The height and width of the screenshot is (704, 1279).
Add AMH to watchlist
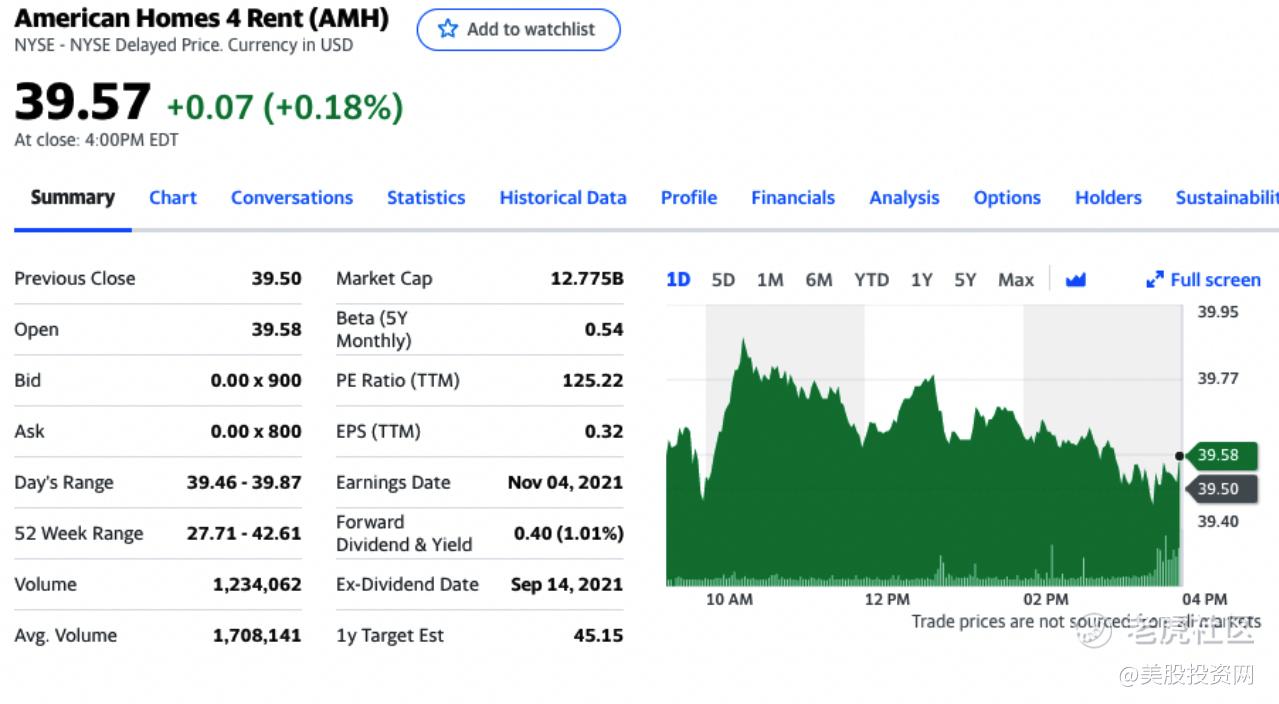518,29
